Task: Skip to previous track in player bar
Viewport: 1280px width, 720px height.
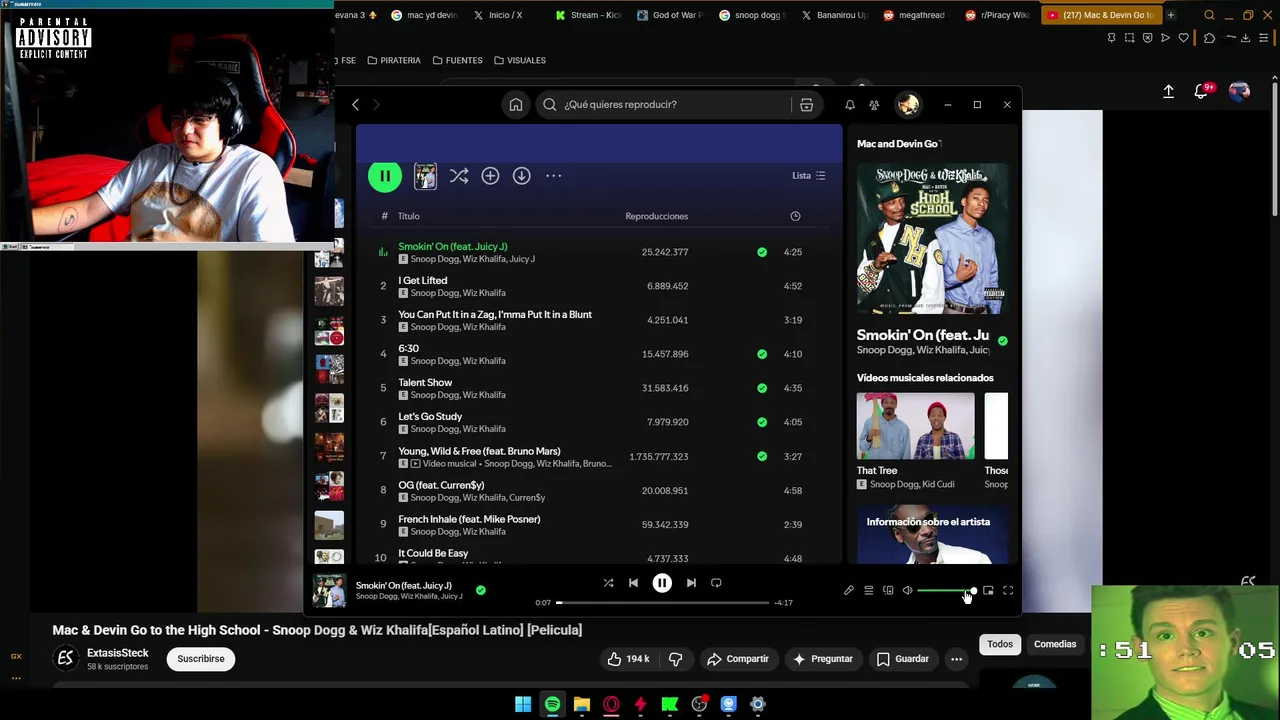Action: [x=633, y=583]
